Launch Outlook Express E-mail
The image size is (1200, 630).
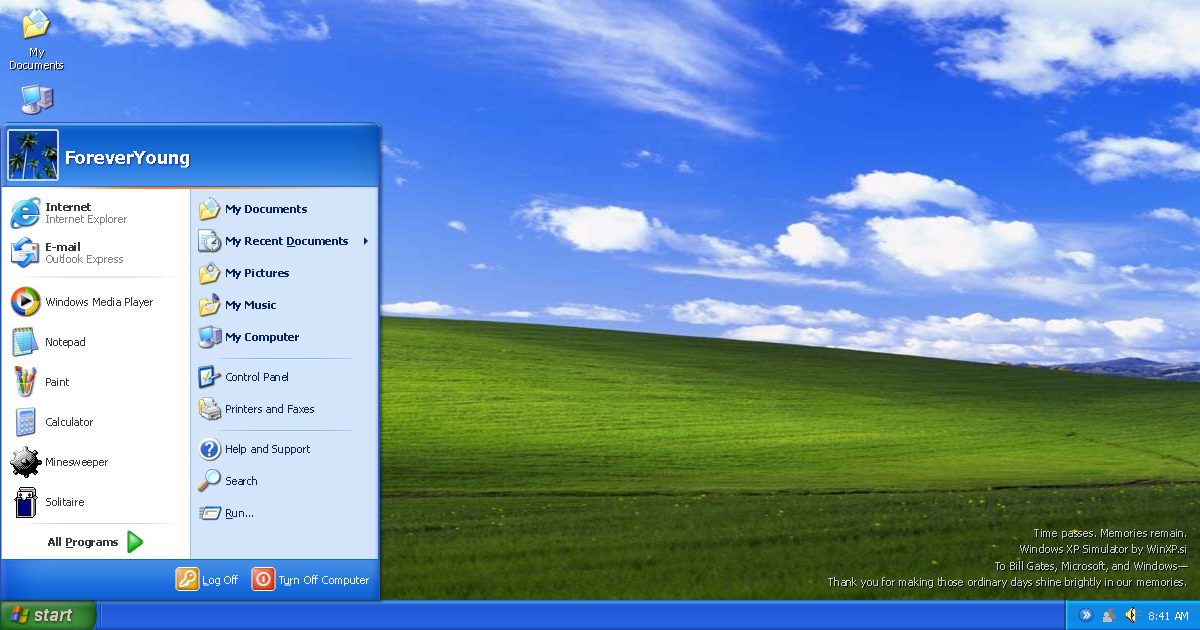[95, 253]
